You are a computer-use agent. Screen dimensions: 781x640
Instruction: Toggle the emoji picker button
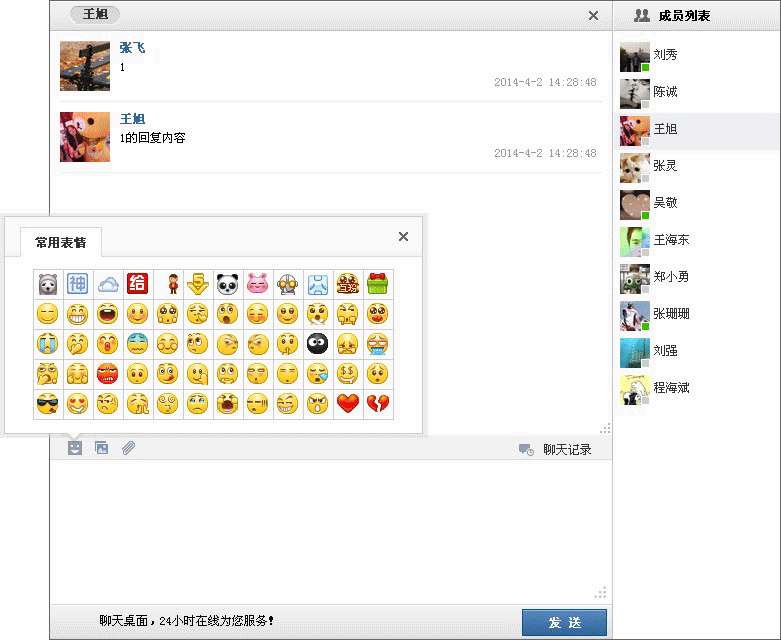click(74, 448)
